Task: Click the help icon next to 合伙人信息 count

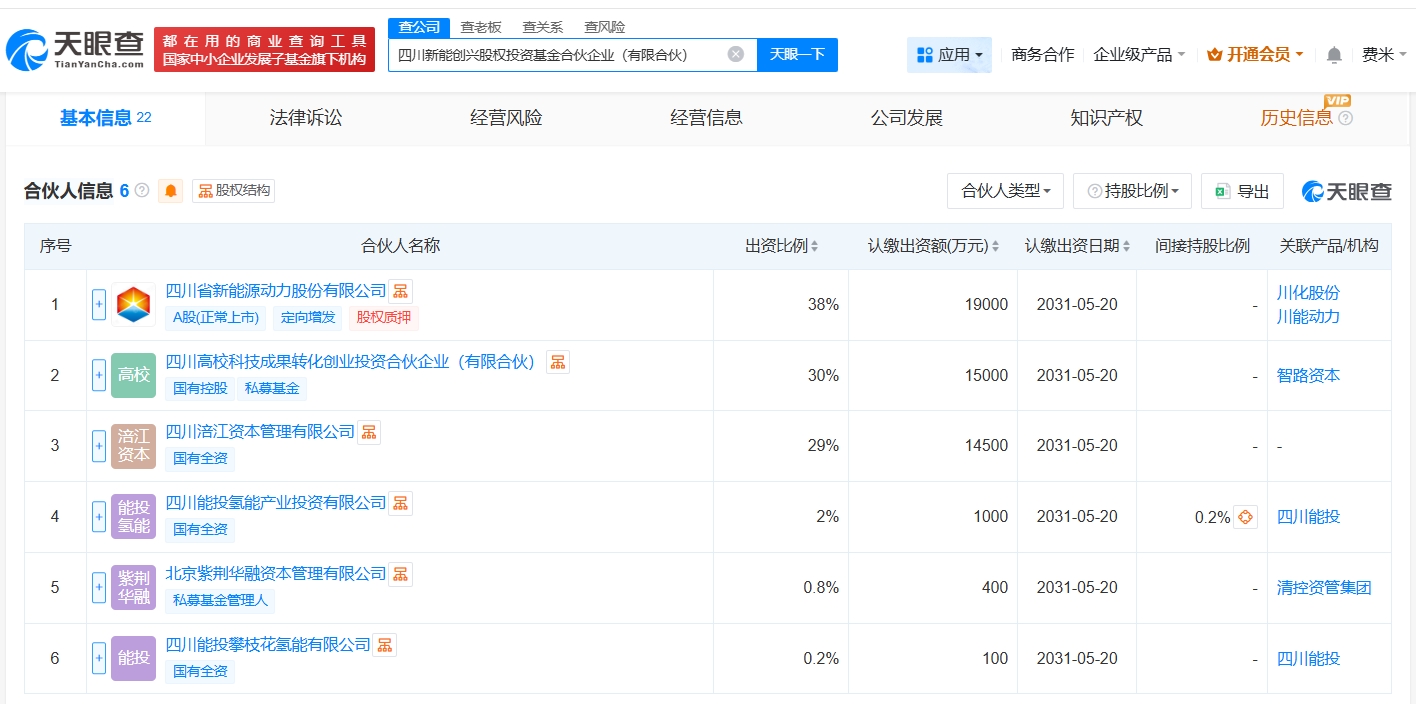Action: point(142,190)
